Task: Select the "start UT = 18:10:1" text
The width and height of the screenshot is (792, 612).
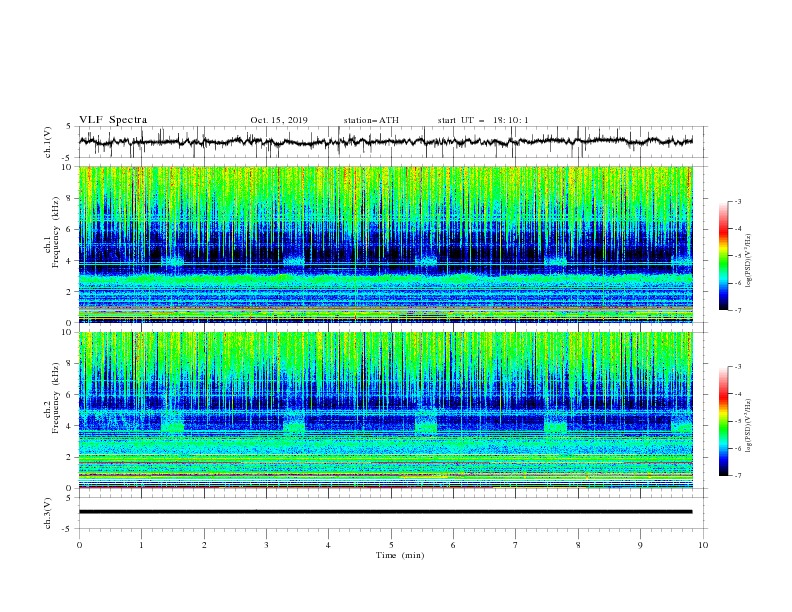Action: tap(483, 120)
